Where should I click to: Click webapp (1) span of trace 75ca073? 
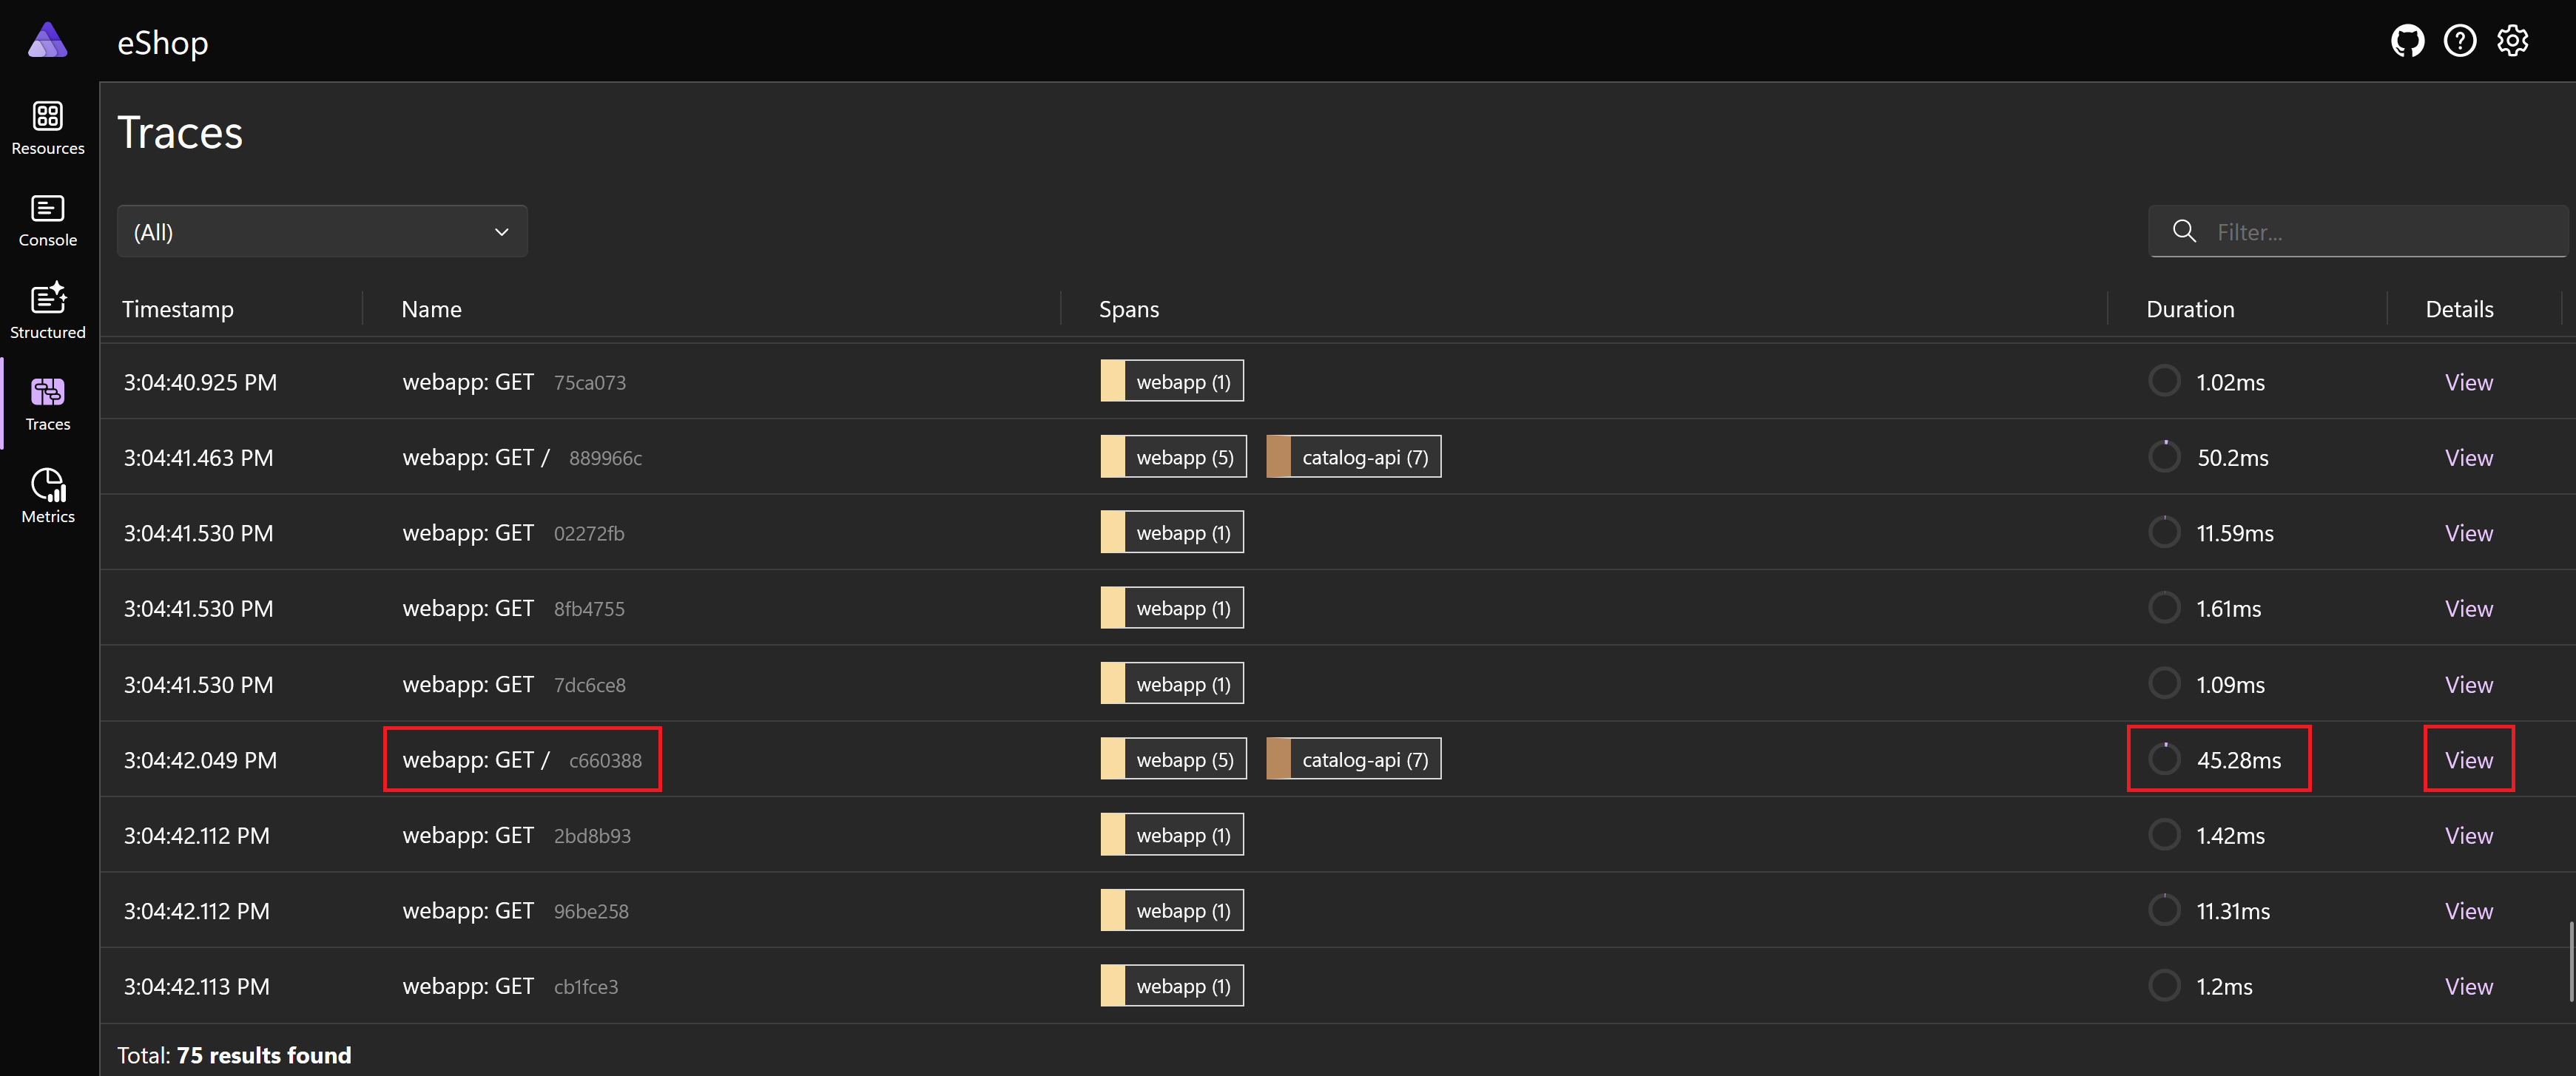tap(1172, 381)
